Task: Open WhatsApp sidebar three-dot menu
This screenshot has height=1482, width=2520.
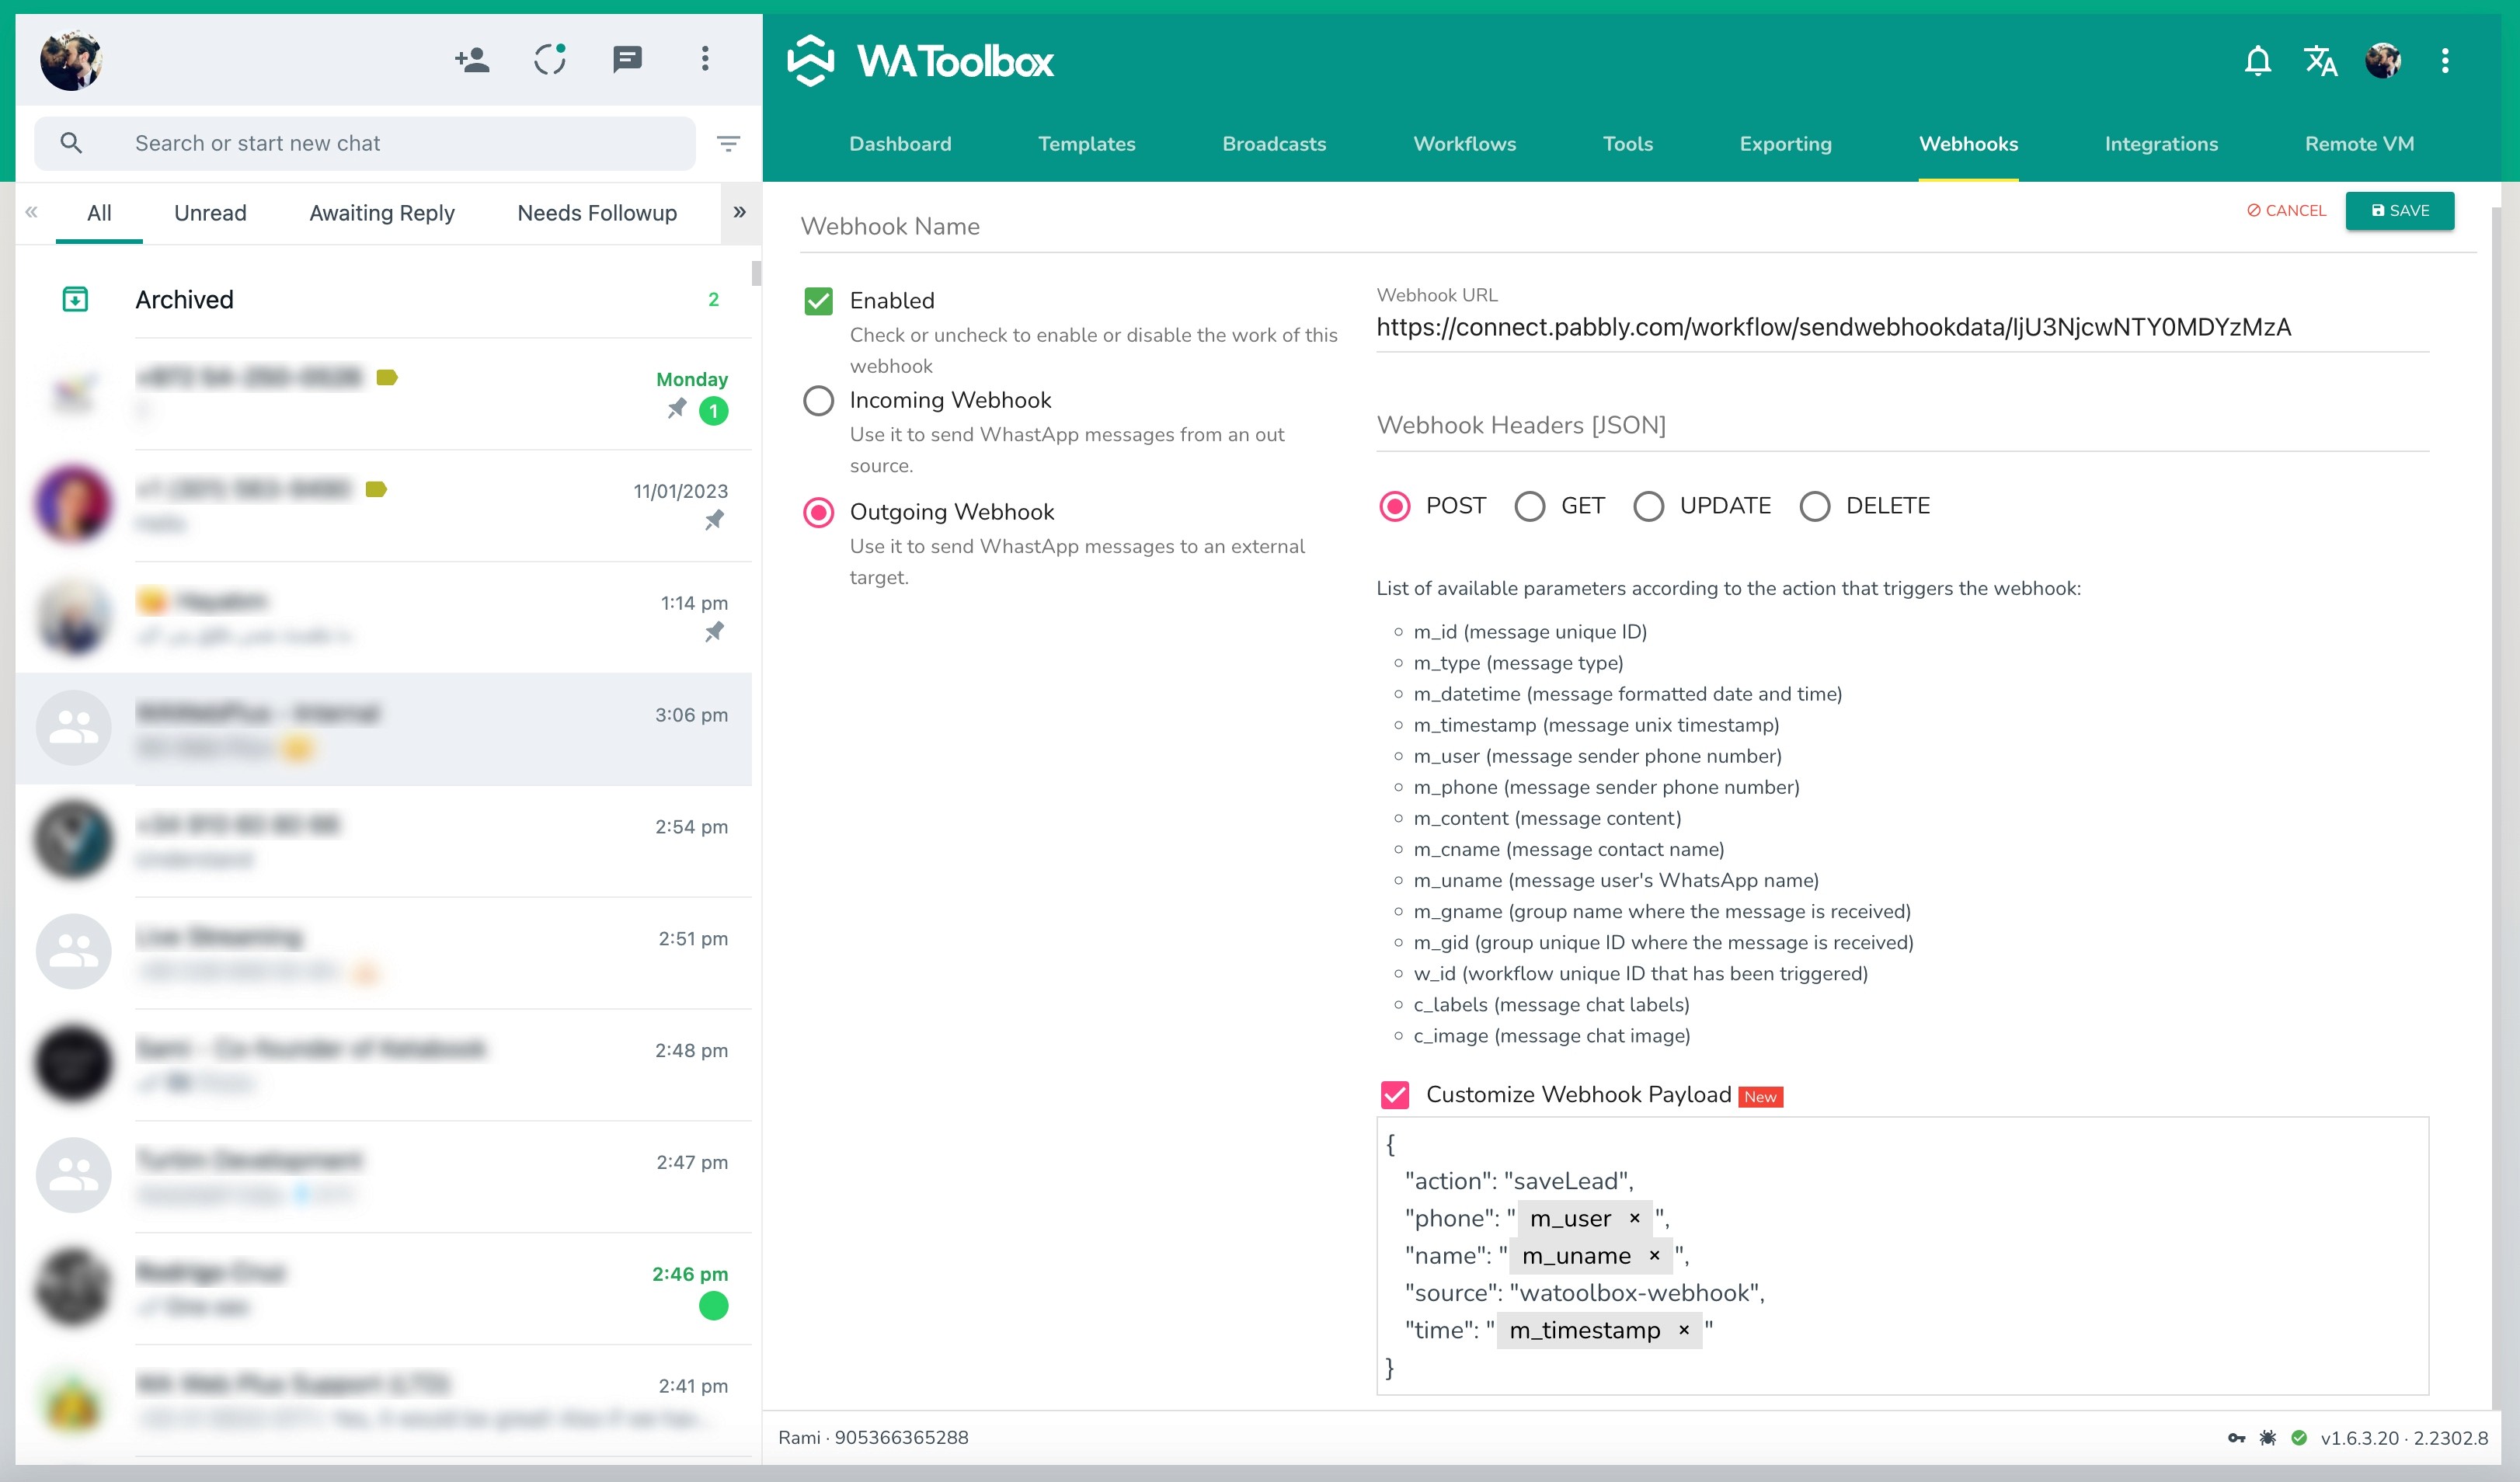Action: coord(705,59)
